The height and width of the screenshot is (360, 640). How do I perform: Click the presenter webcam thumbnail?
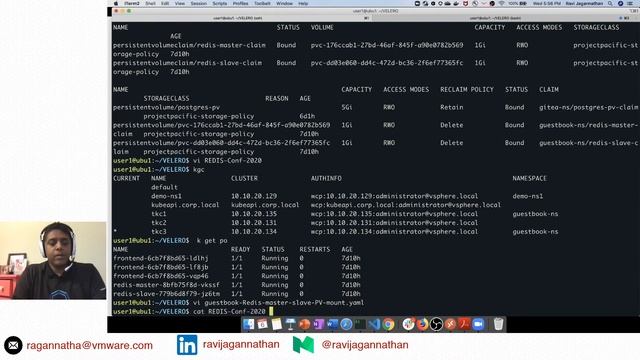(53, 260)
